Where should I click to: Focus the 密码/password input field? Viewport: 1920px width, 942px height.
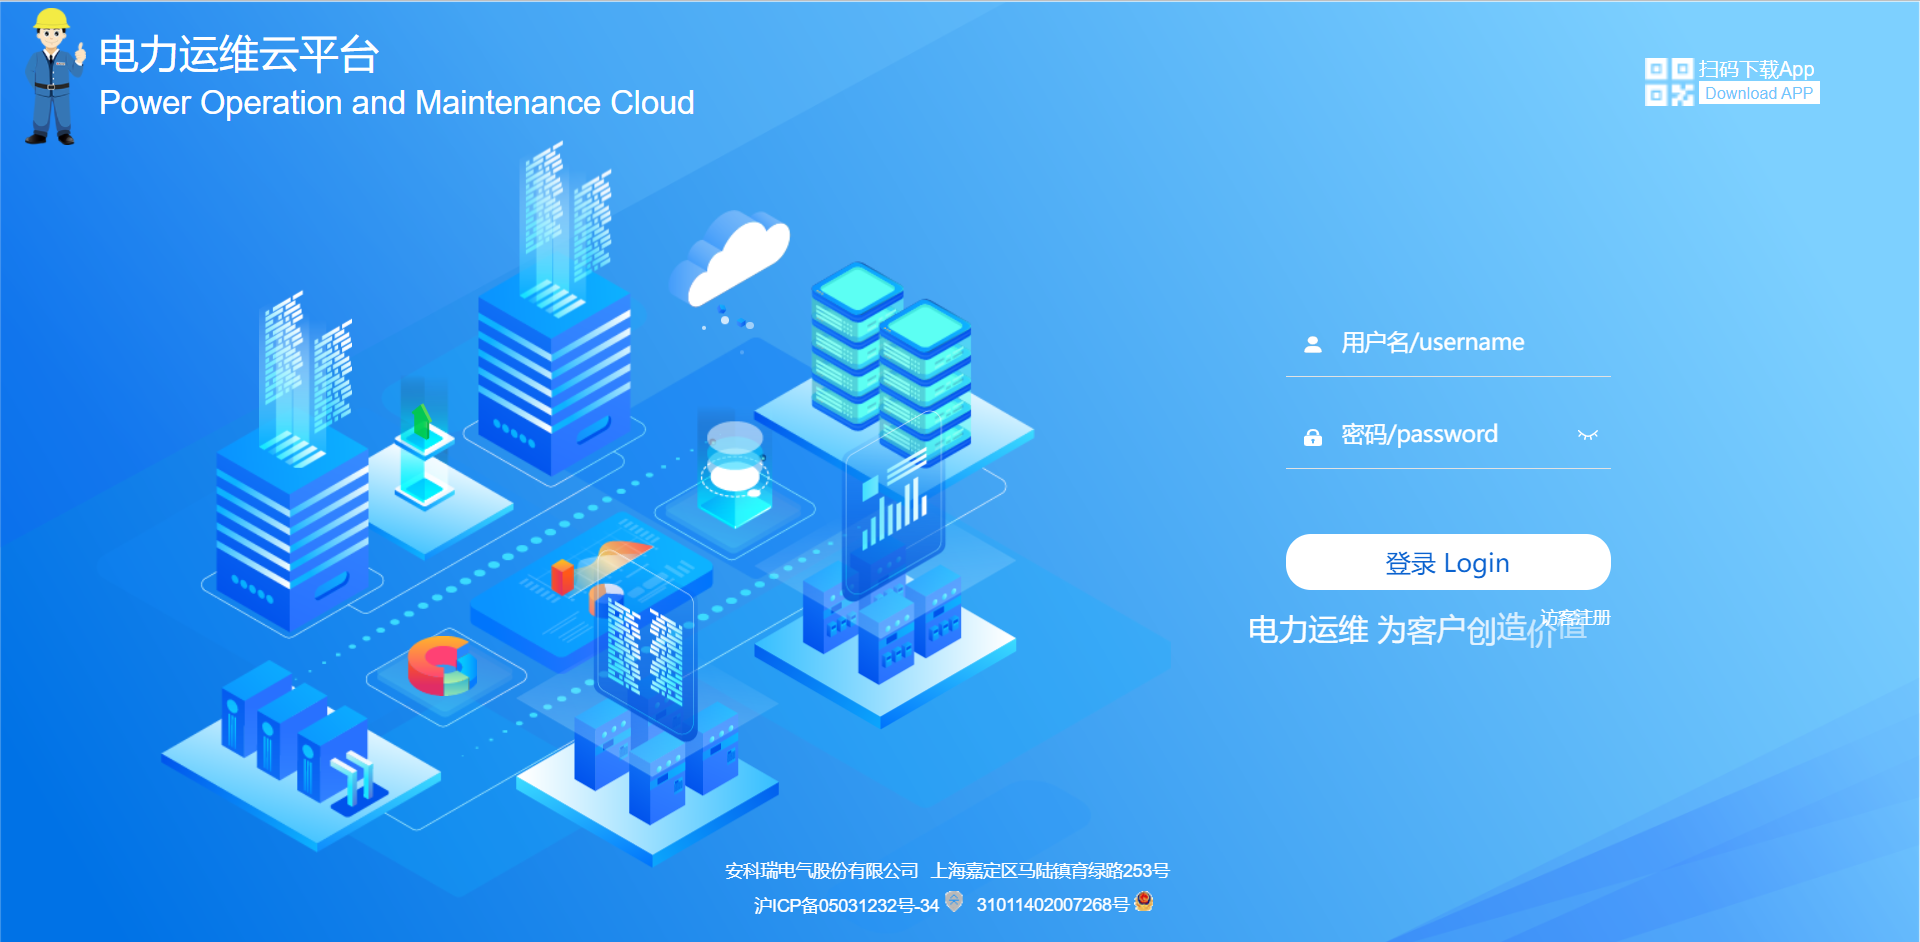[1450, 435]
